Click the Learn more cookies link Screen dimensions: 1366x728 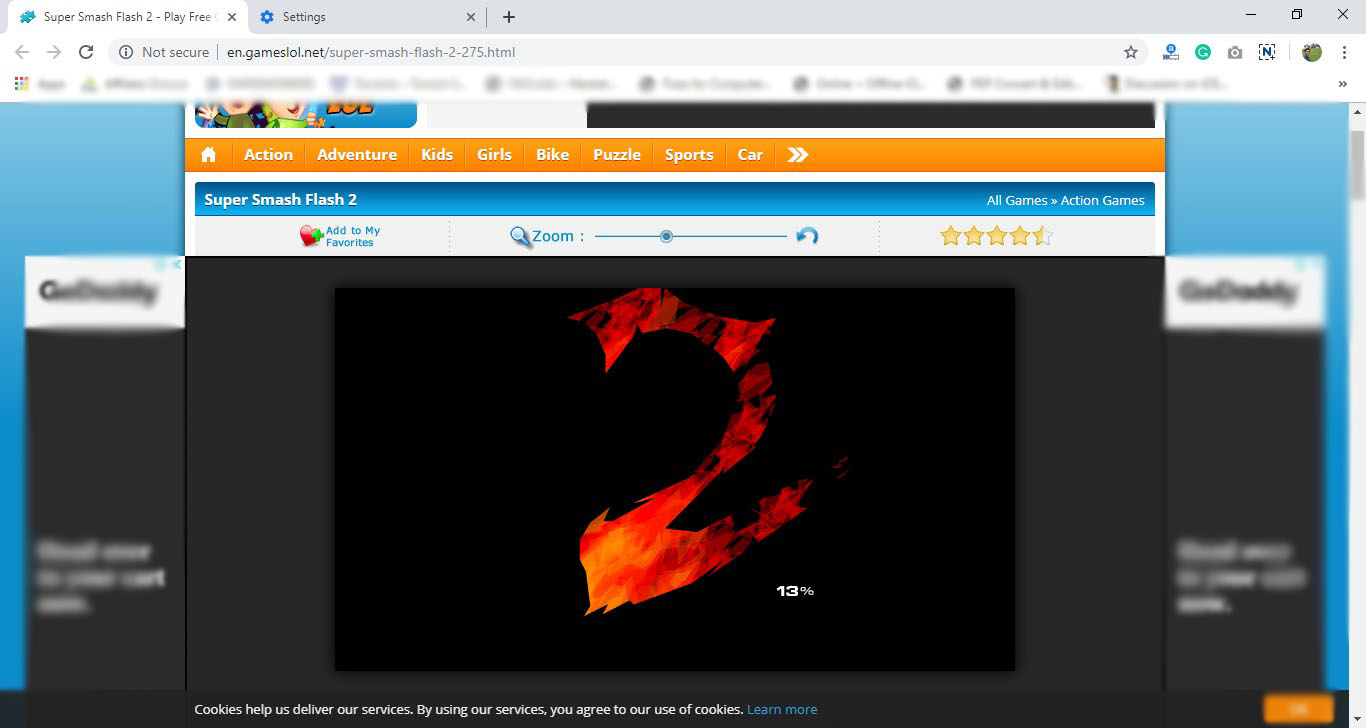coord(782,709)
